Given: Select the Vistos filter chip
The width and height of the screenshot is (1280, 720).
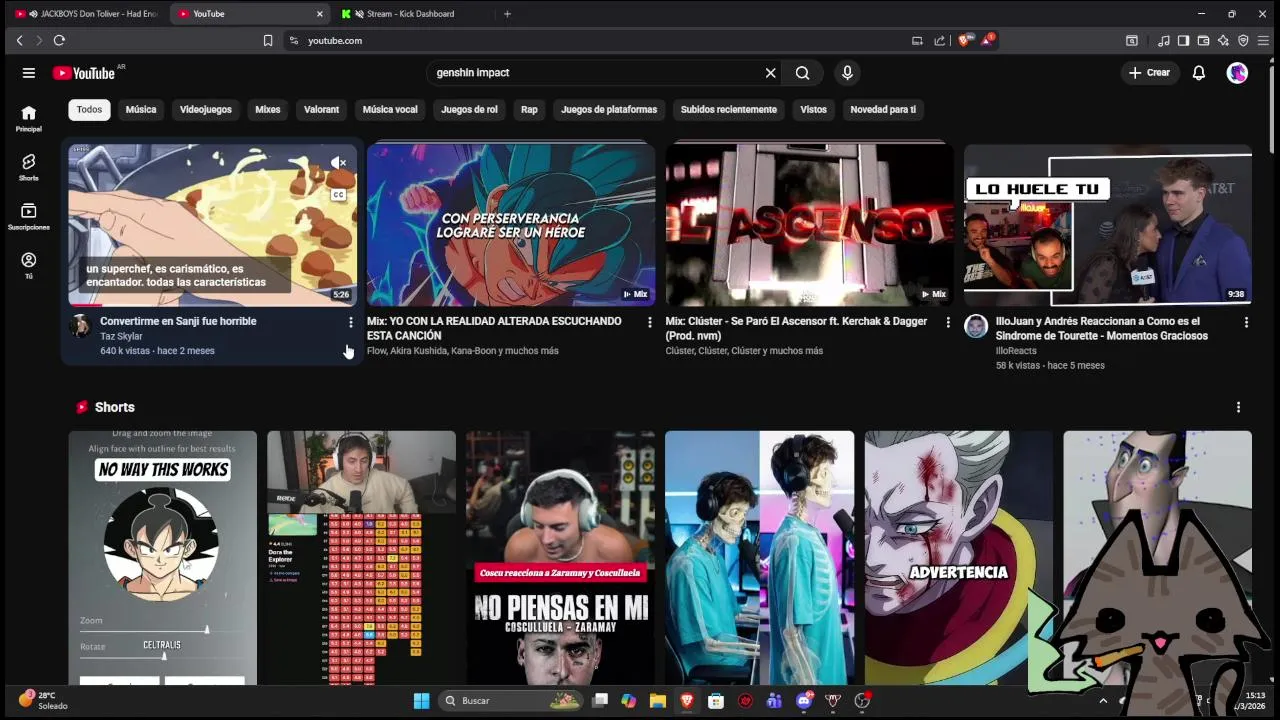Looking at the screenshot, I should (x=813, y=110).
